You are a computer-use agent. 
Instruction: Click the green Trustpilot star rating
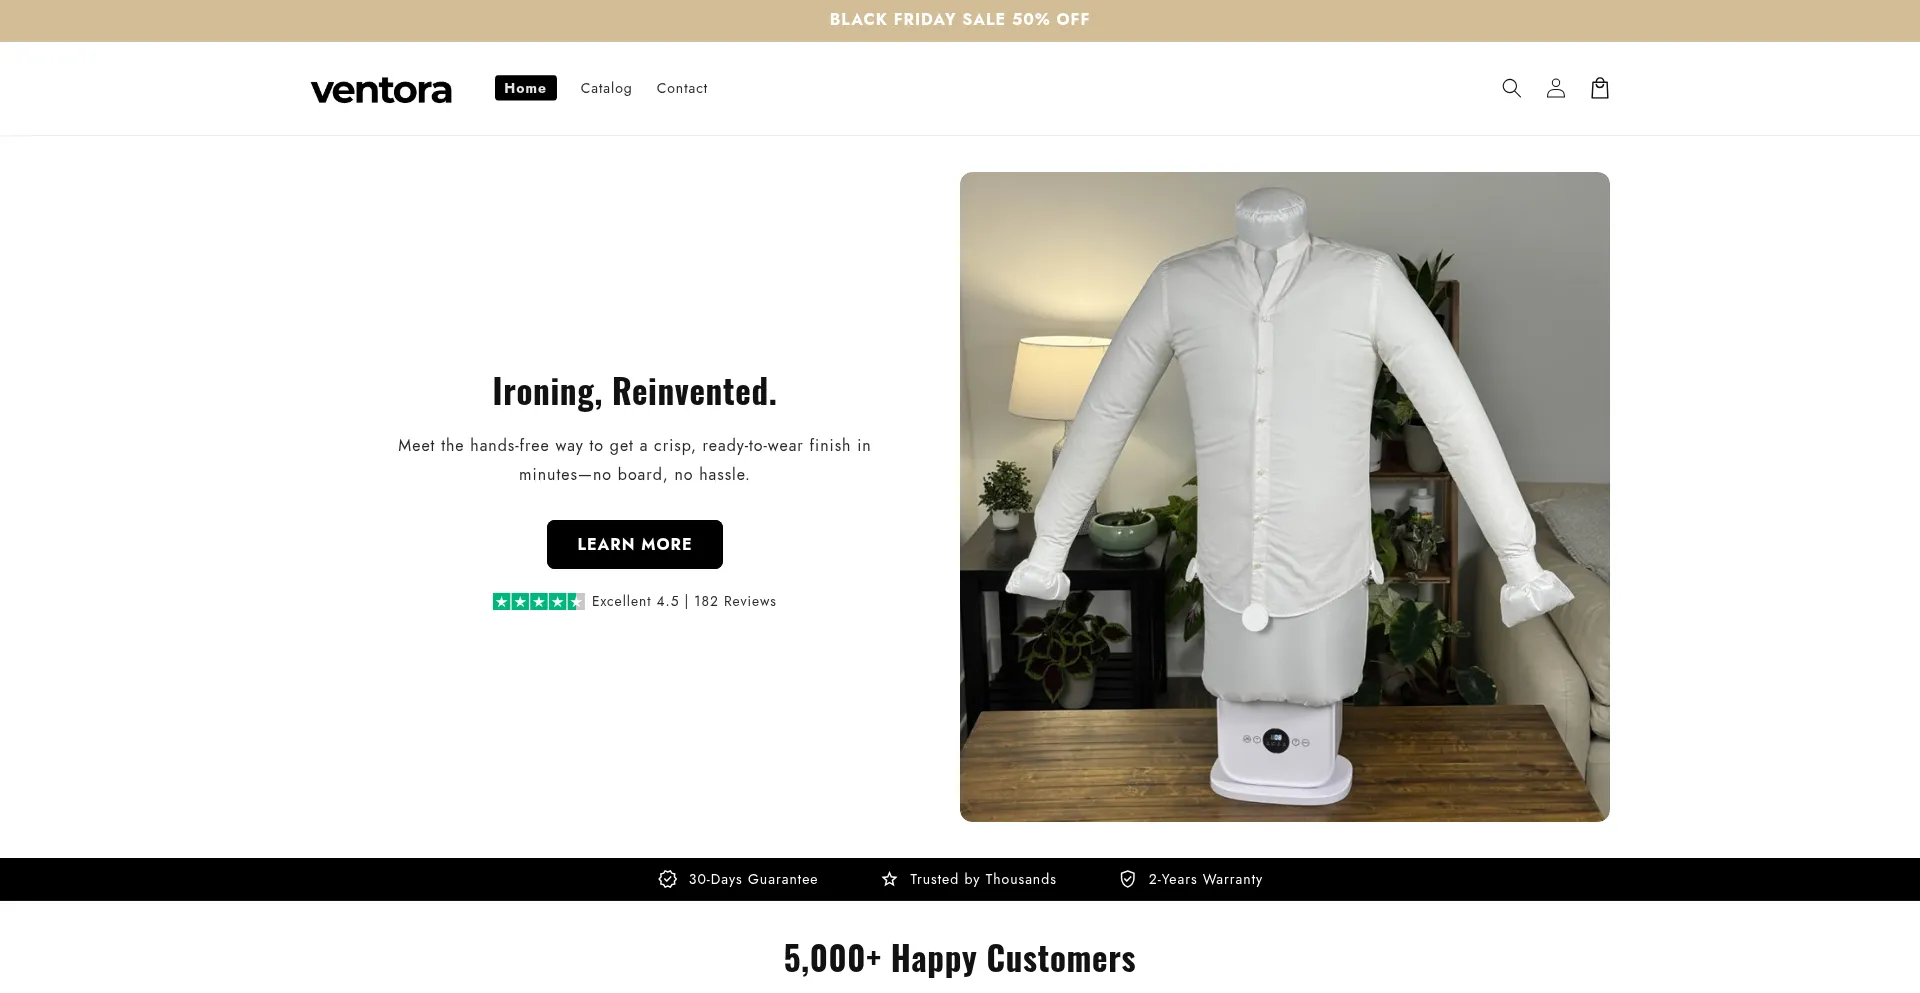click(538, 601)
